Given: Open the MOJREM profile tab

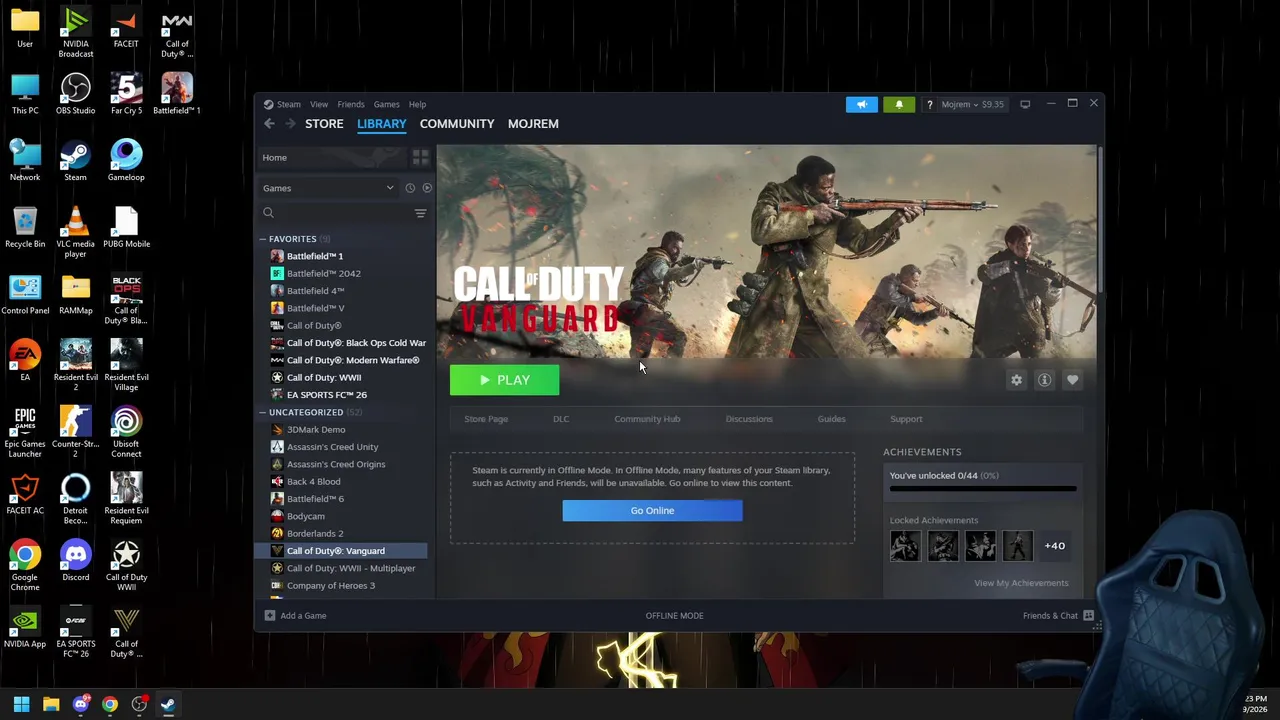Looking at the screenshot, I should pos(533,124).
